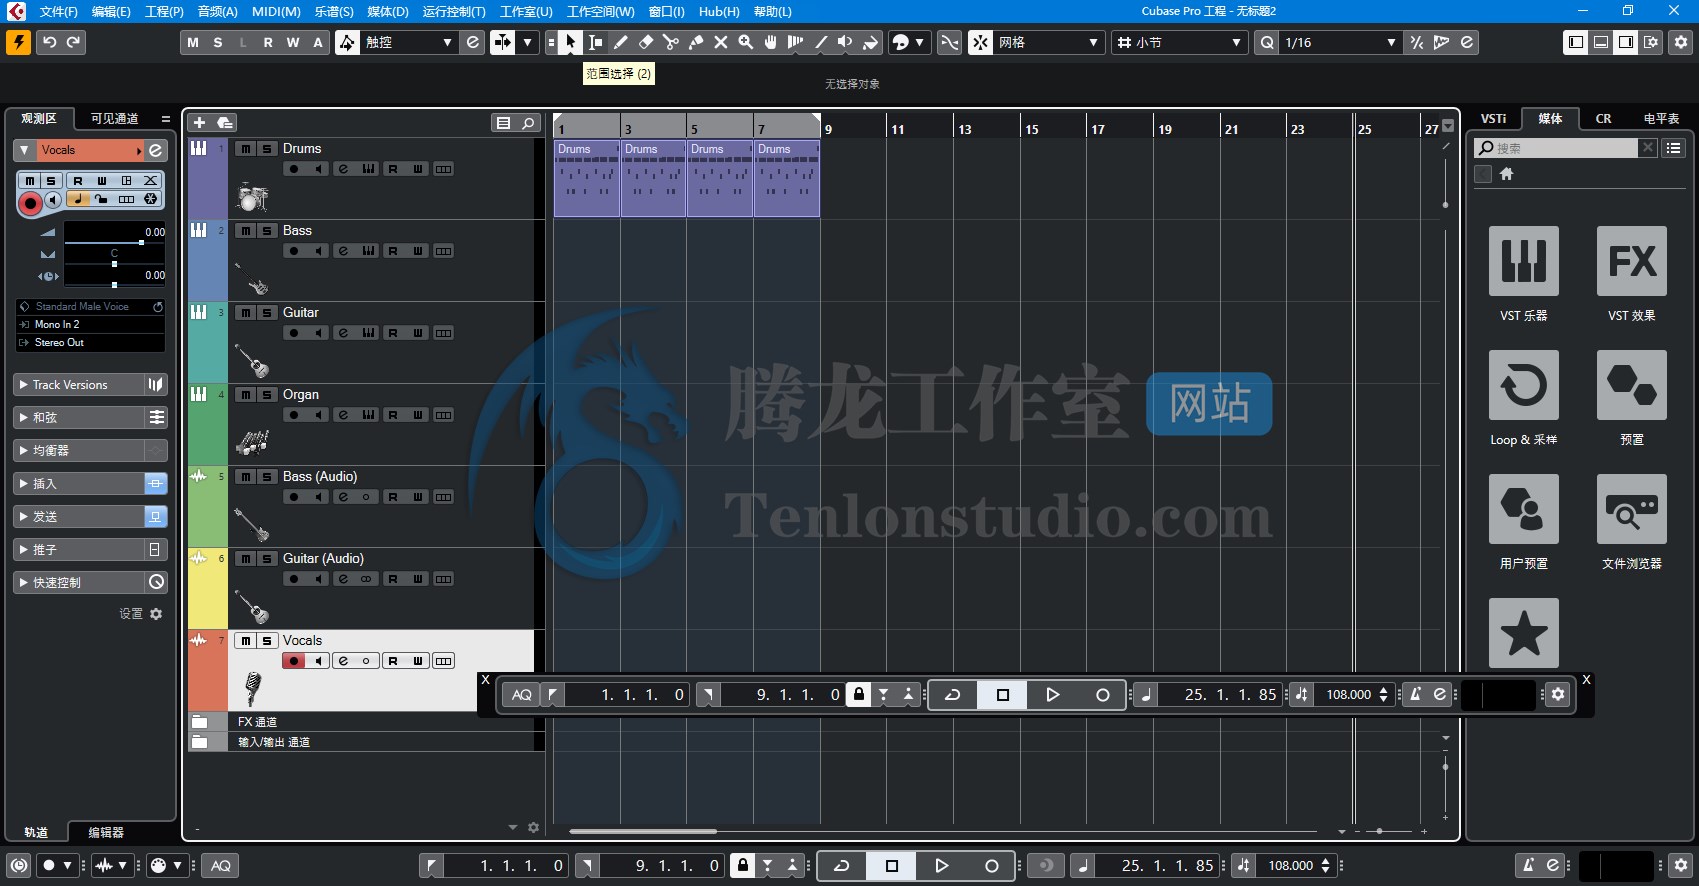This screenshot has width=1699, height=886.
Task: Open VST 乐器 in media rack
Action: click(x=1523, y=261)
